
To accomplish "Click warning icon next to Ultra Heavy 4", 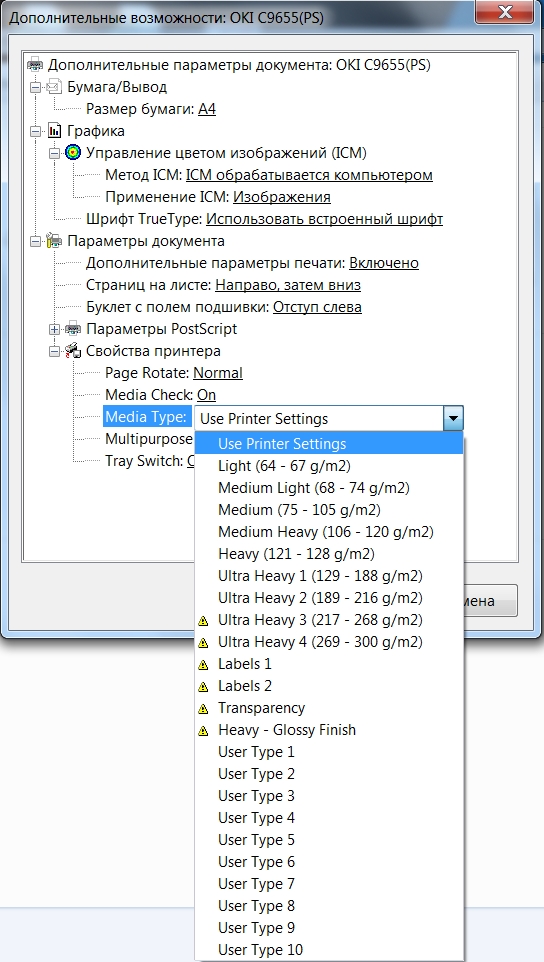I will pos(204,643).
